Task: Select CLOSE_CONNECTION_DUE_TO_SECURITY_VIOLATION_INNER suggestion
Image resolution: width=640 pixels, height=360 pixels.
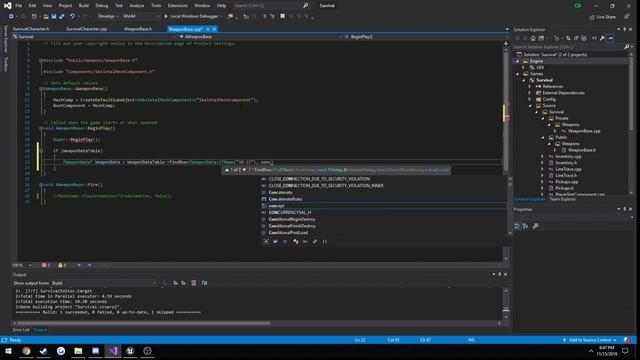Action: [326, 186]
